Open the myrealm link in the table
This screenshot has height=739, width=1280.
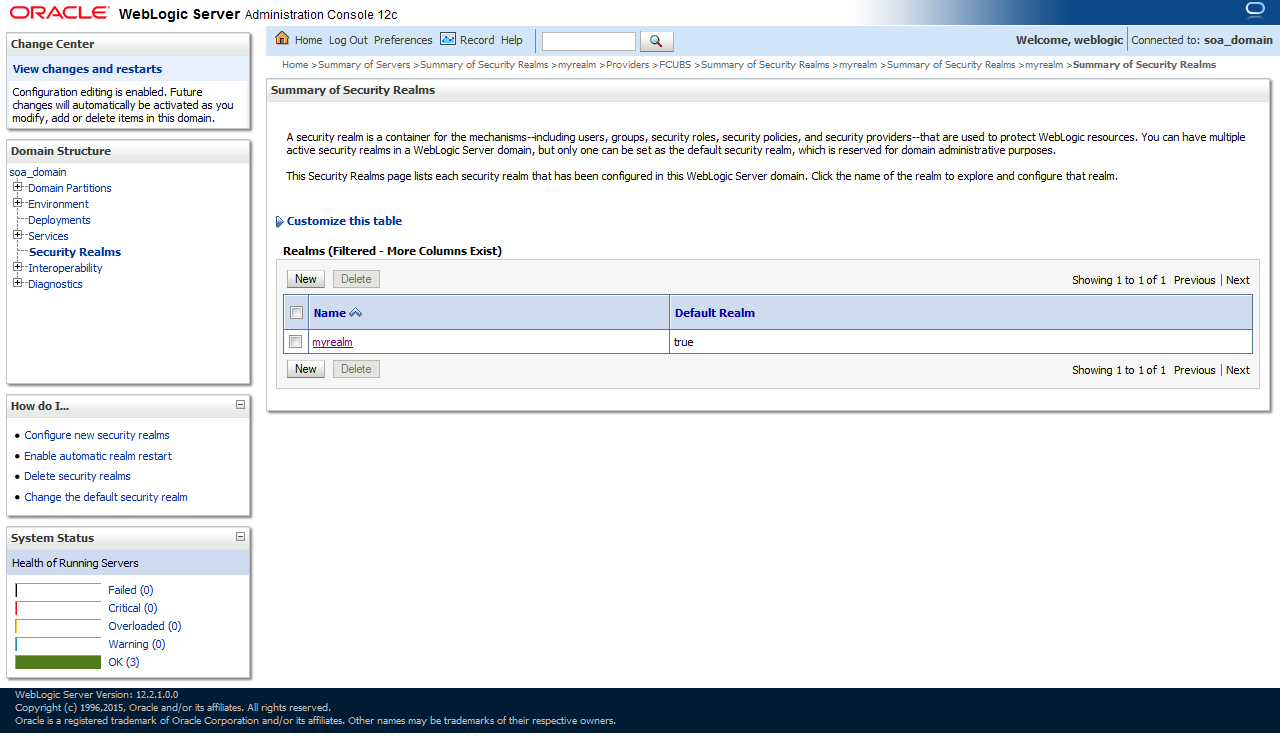point(332,342)
